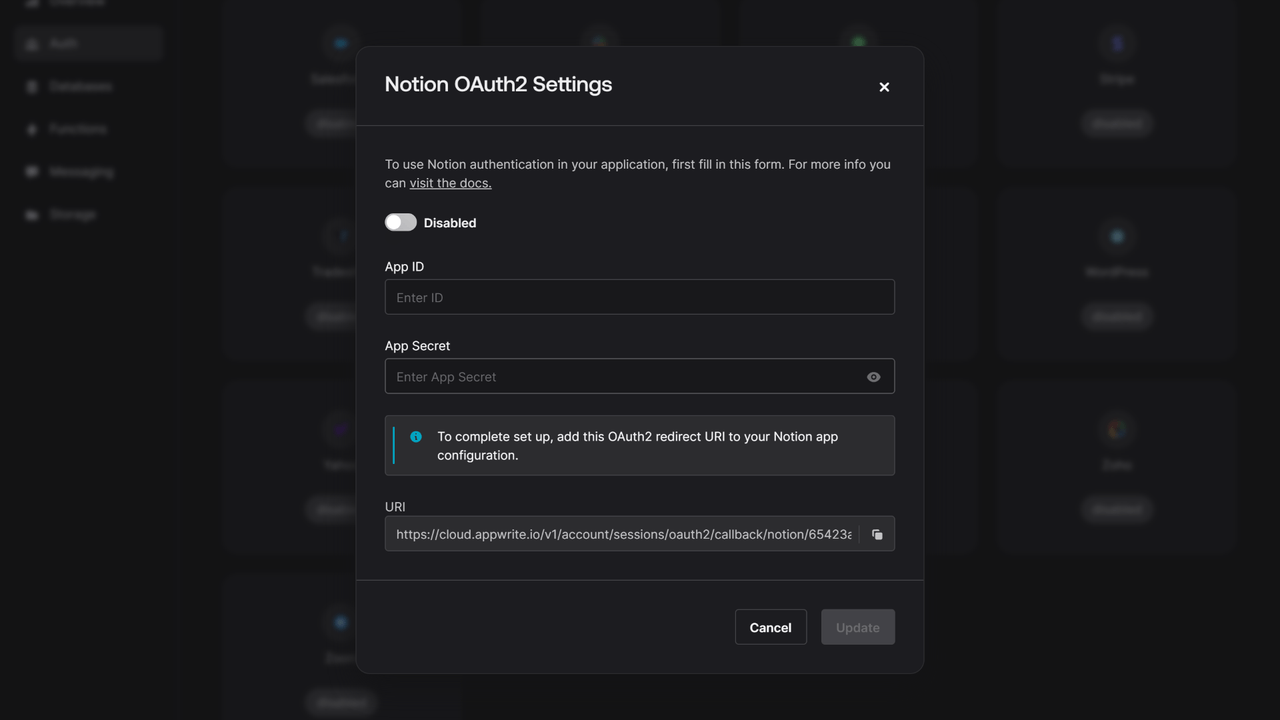Screen dimensions: 1280x720
Task: Focus the App ID input field
Action: click(x=640, y=297)
